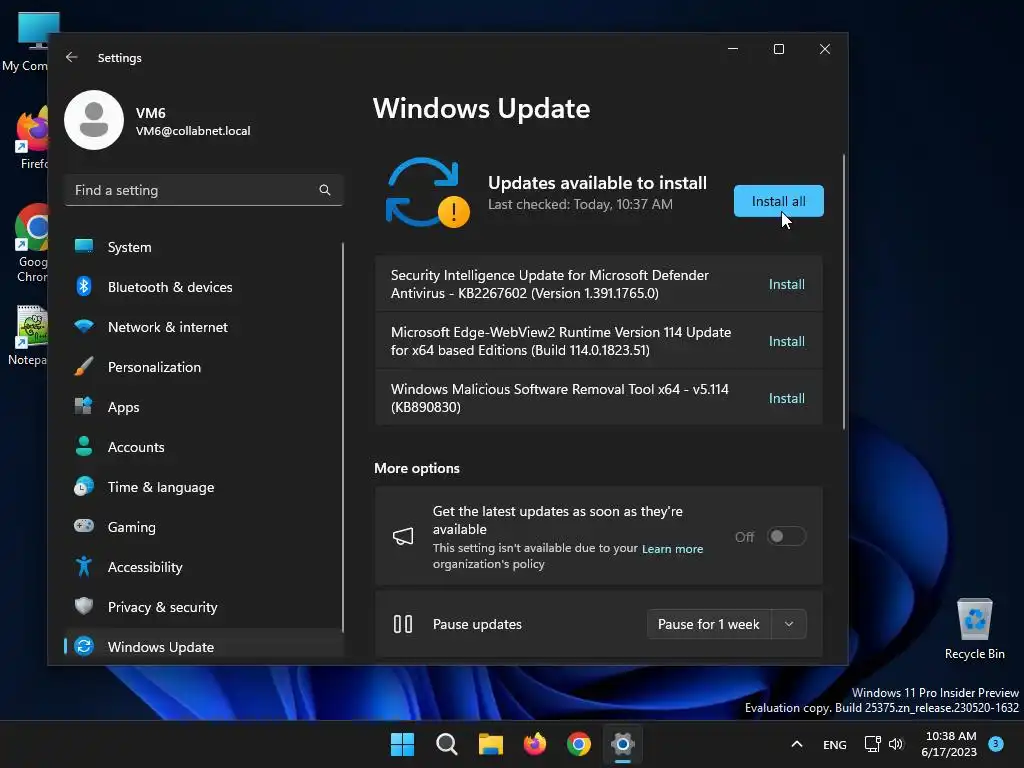Launch Firefox from the taskbar
This screenshot has width=1024, height=768.
click(x=535, y=744)
